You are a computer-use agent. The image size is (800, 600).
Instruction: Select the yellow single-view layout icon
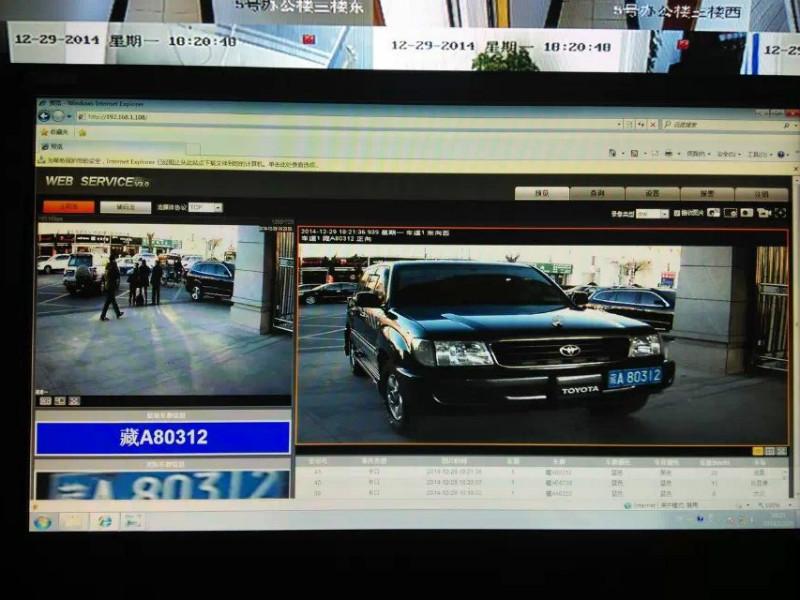click(758, 451)
